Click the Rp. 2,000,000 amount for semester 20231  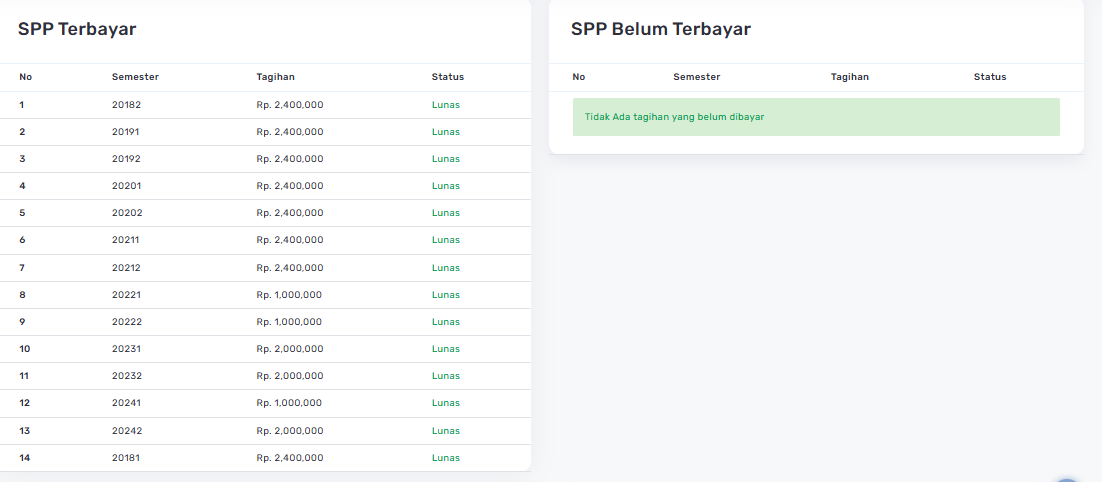(289, 349)
